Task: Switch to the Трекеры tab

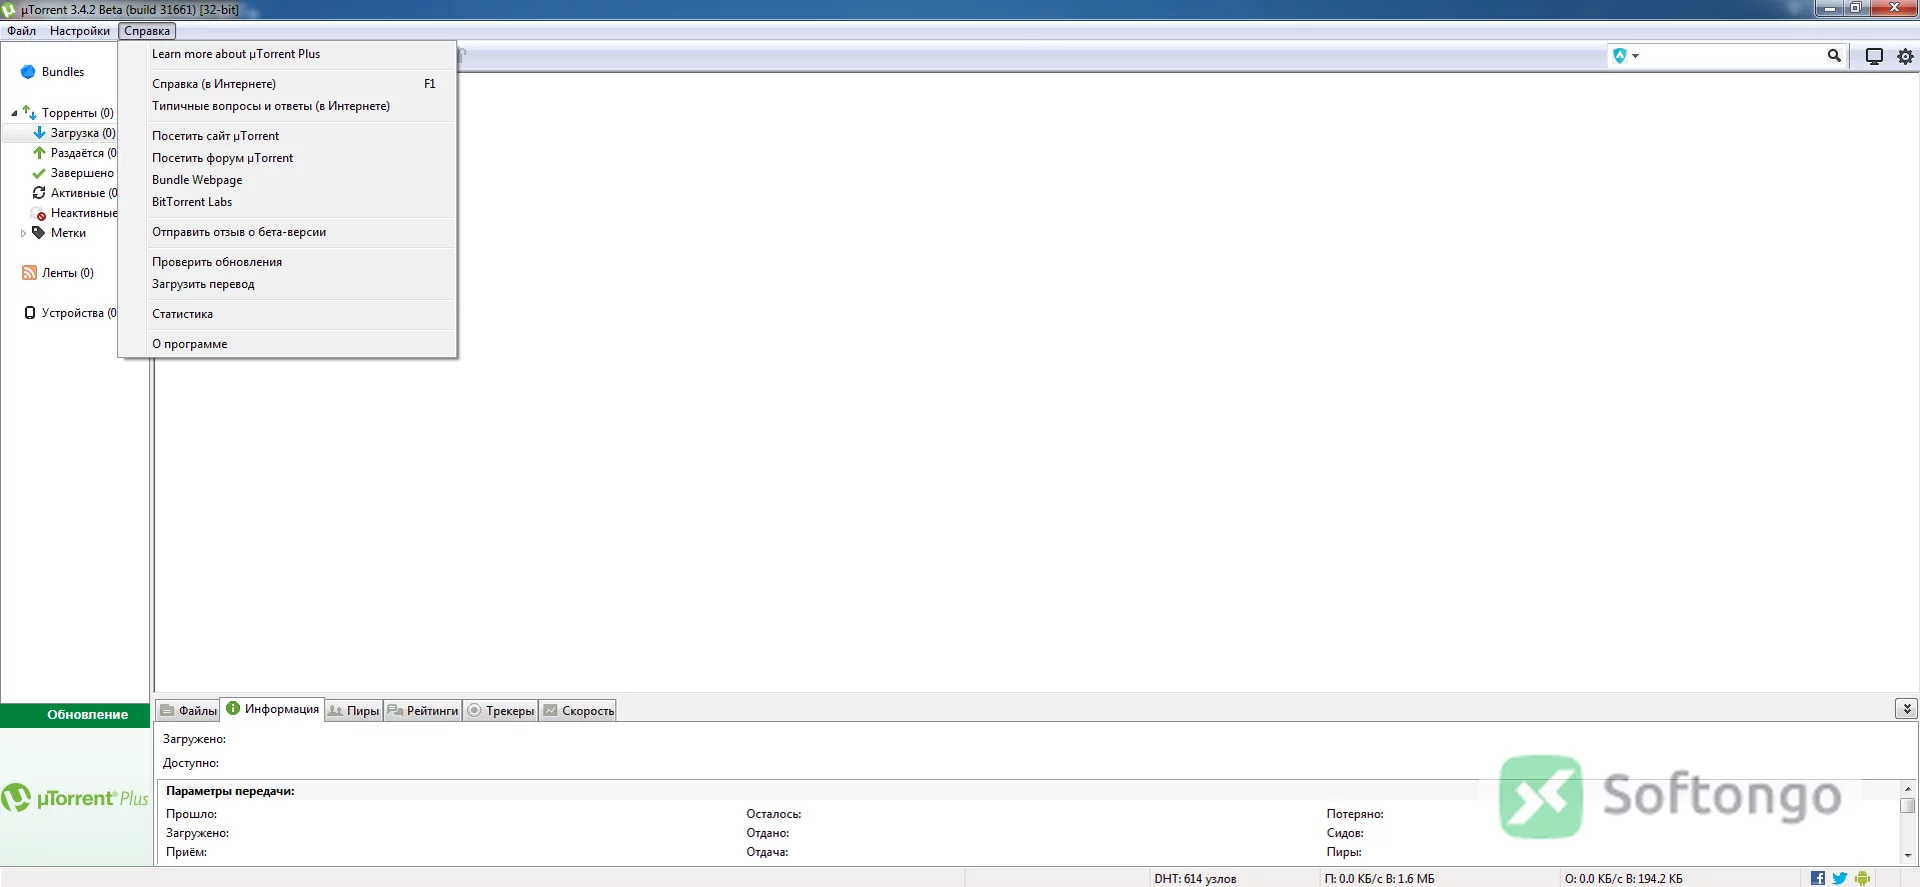Action: pyautogui.click(x=501, y=711)
